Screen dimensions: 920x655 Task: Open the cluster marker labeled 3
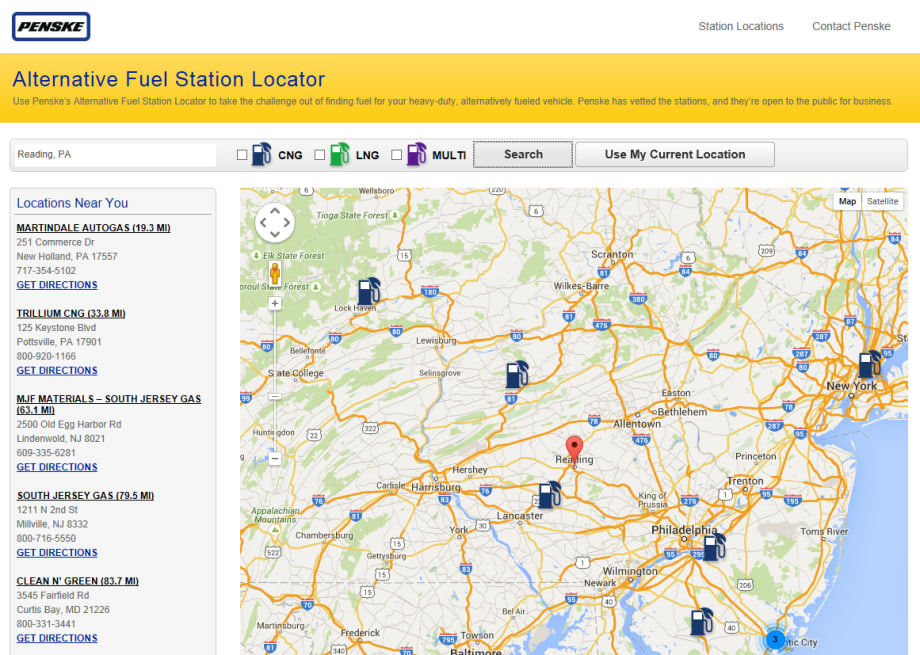pos(775,638)
